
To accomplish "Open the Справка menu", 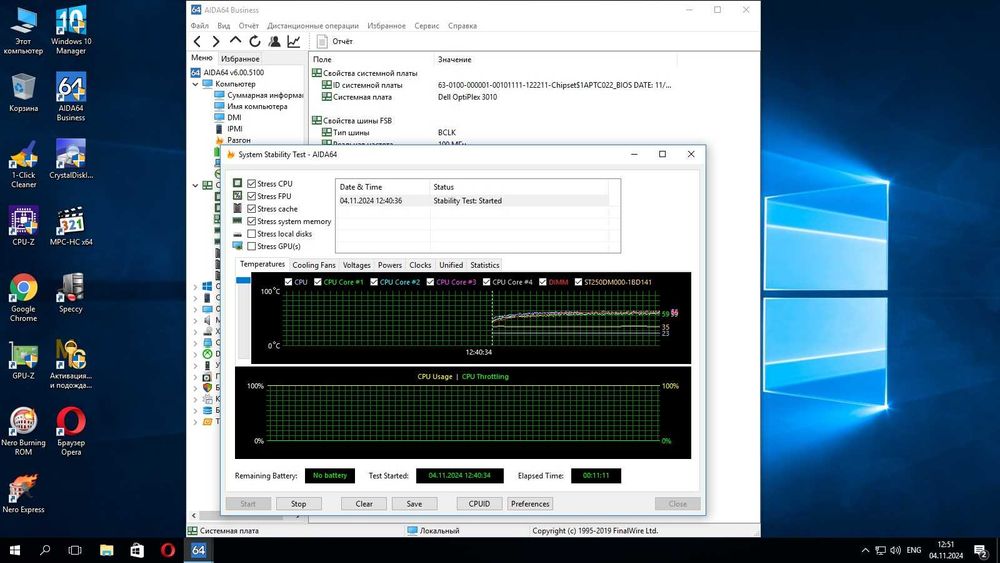I will (462, 26).
